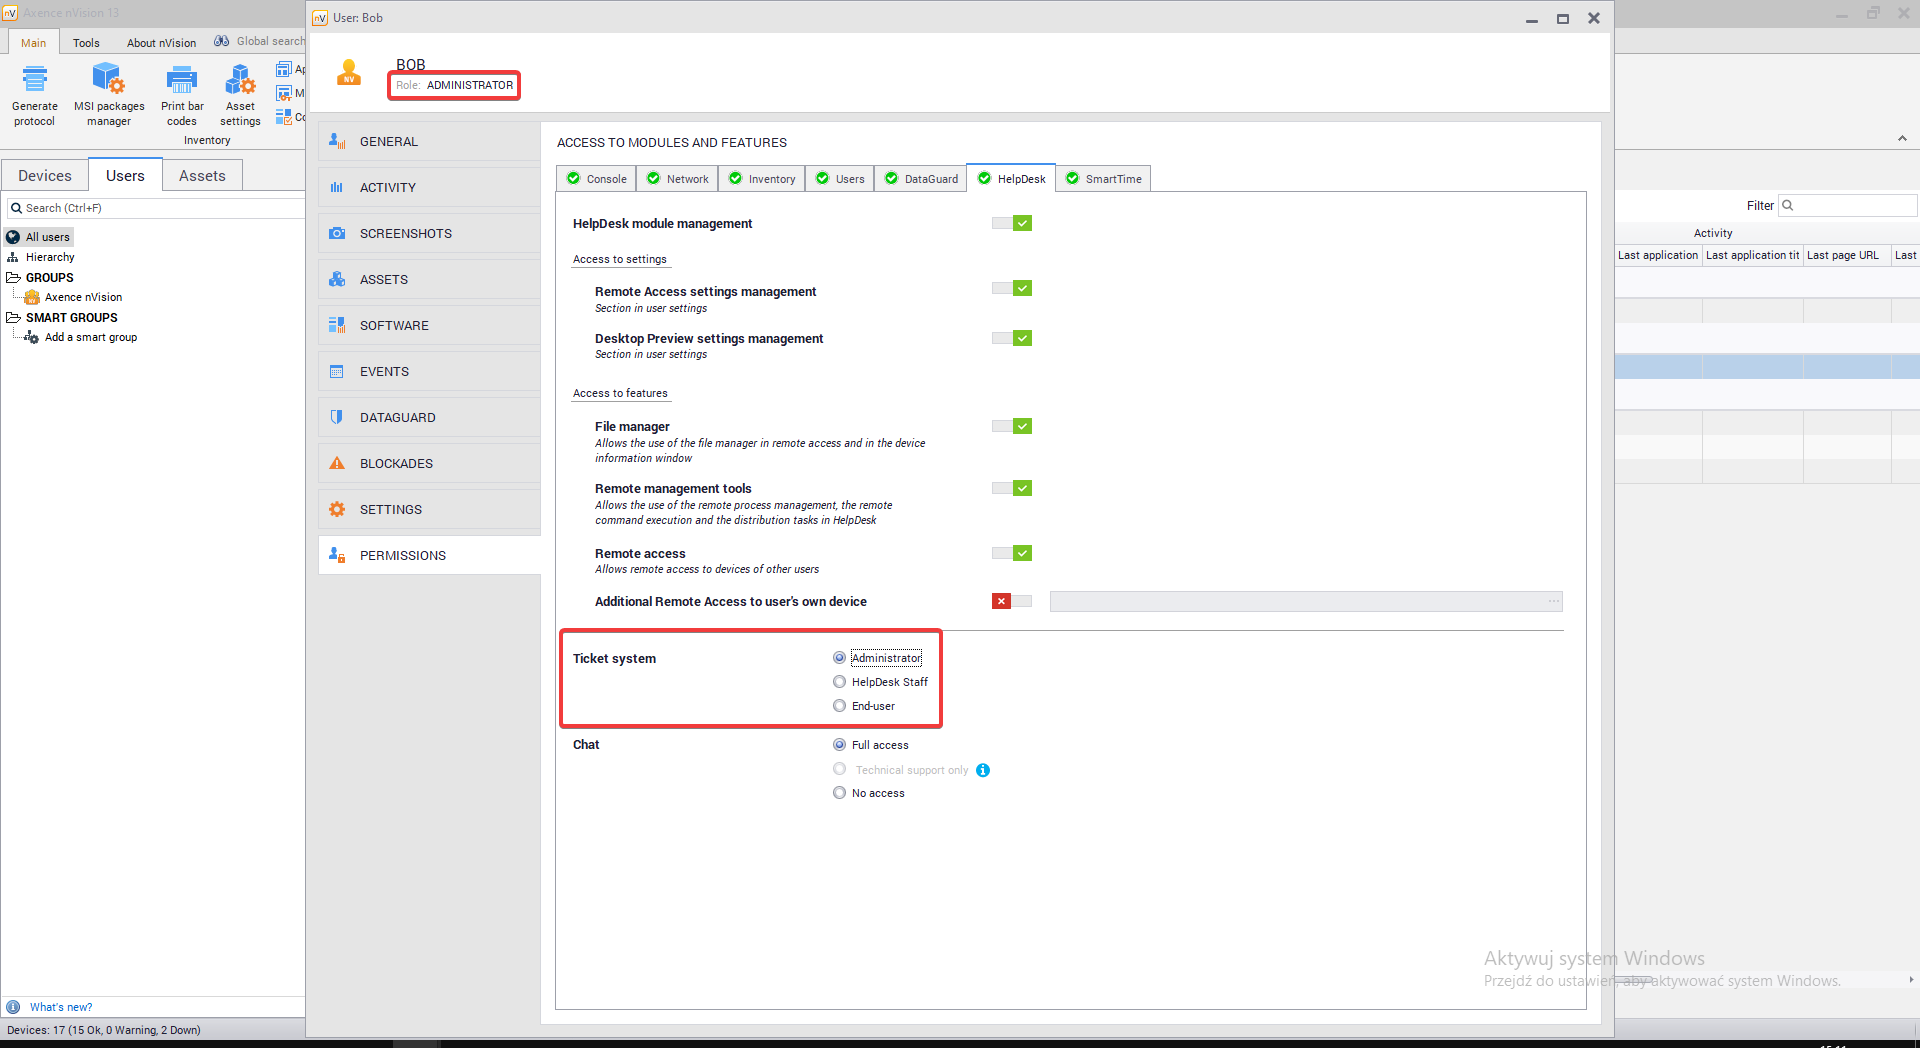The image size is (1920, 1048).
Task: Click the Generate protocol icon
Action: [35, 79]
